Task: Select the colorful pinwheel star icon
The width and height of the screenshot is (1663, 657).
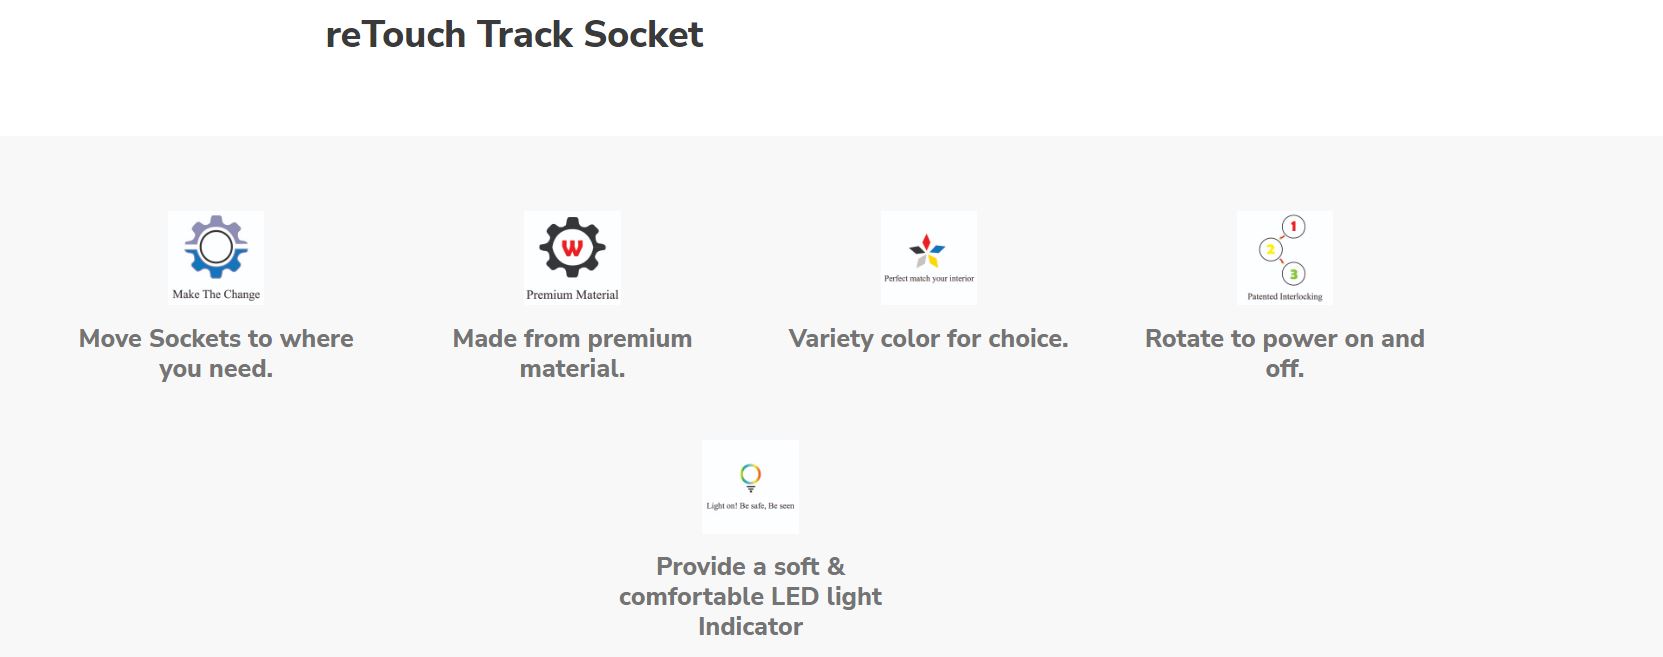Action: 927,251
